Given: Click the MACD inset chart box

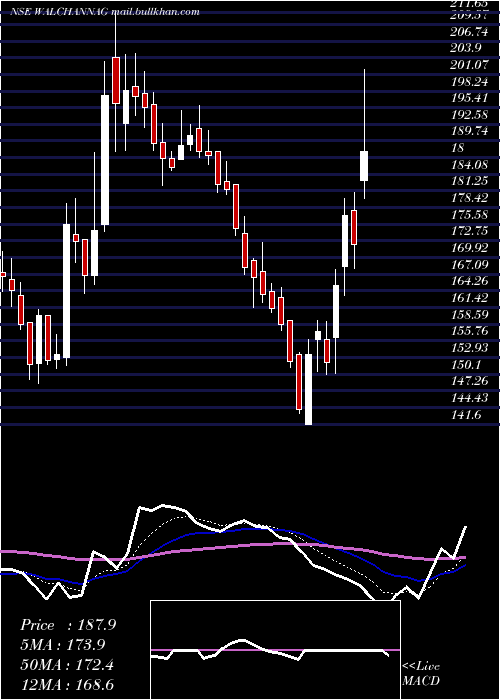Looking at the screenshot, I should click(x=275, y=650).
